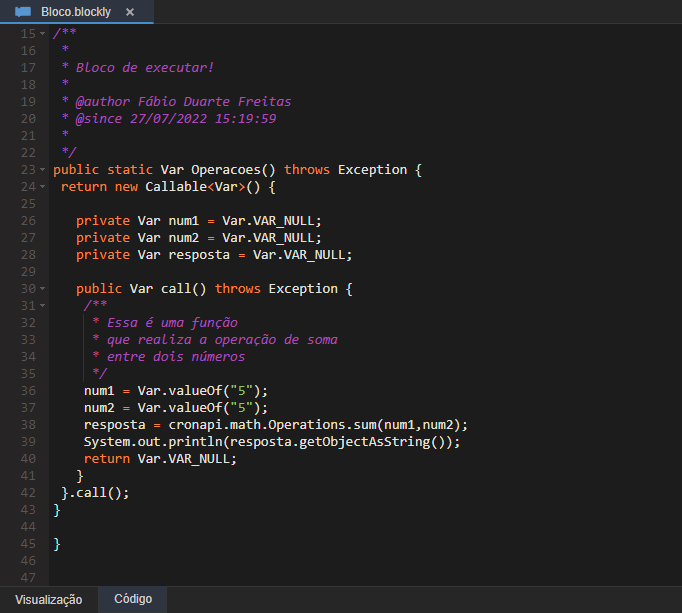
Task: Click line number 36 in gutter
Action: [28, 390]
